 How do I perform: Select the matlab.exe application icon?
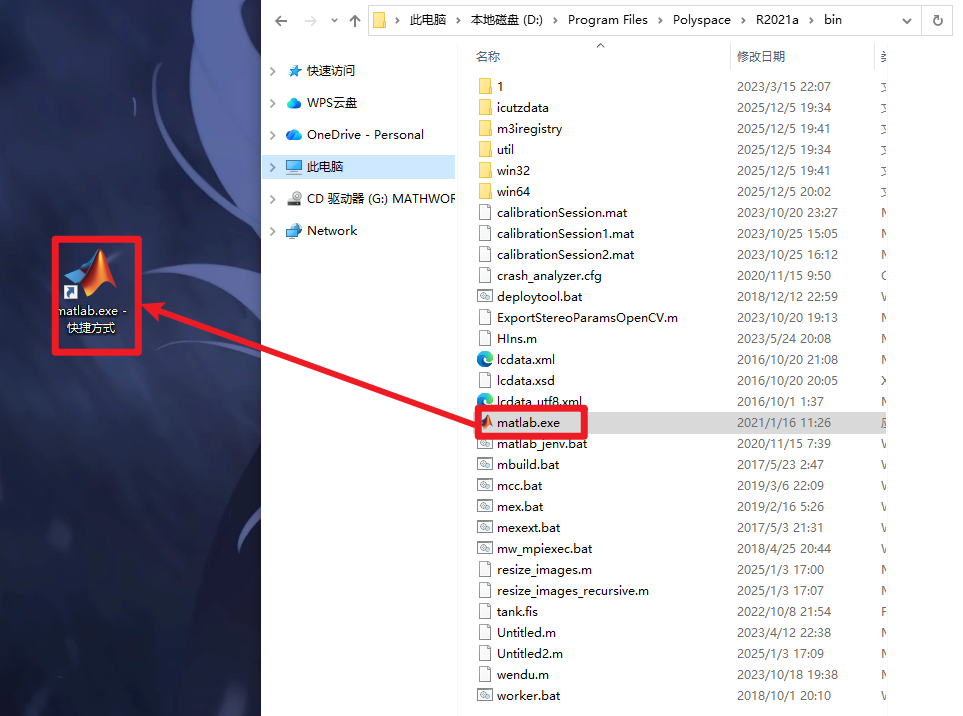pyautogui.click(x=486, y=422)
